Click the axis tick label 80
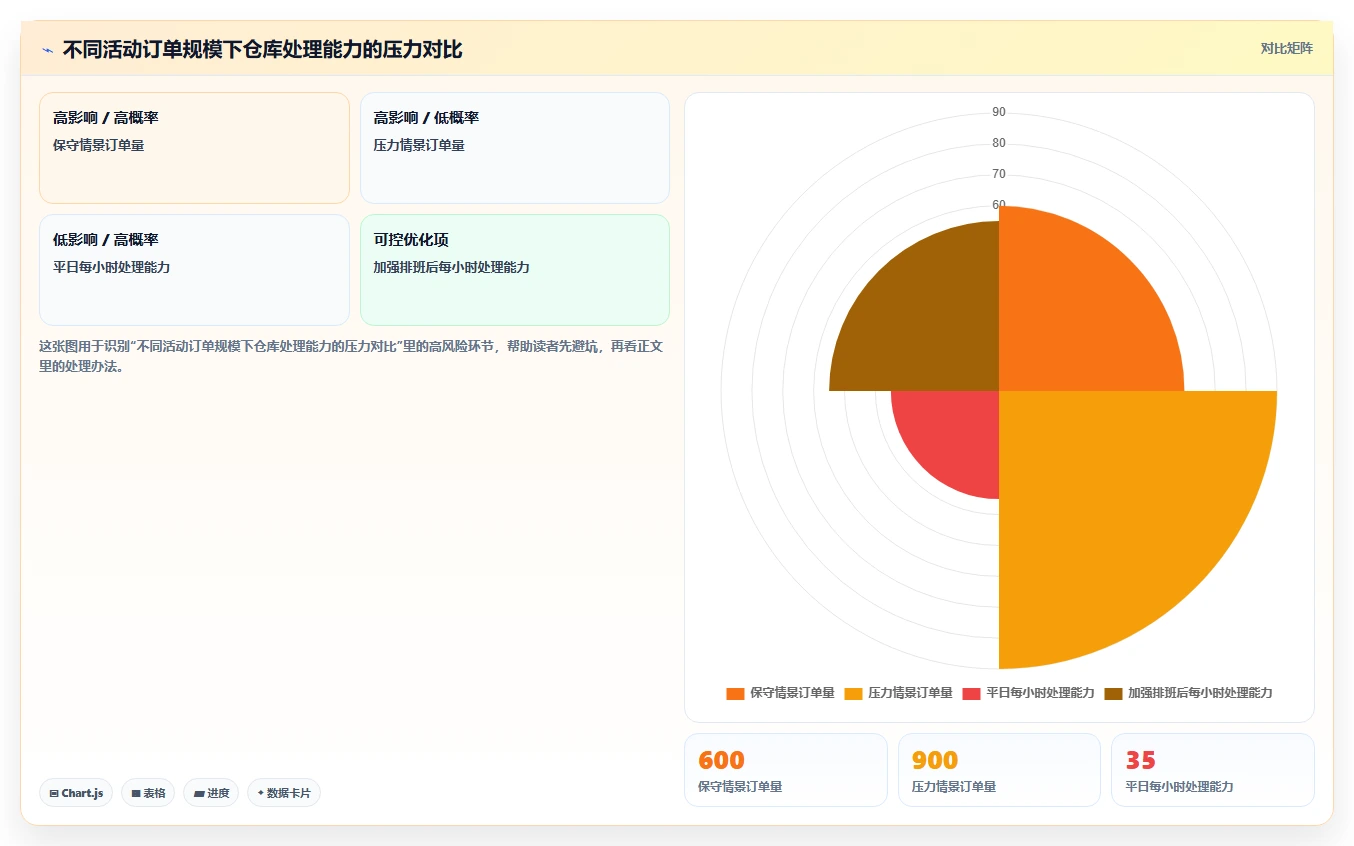Screen dimensions: 1354x846 point(999,143)
